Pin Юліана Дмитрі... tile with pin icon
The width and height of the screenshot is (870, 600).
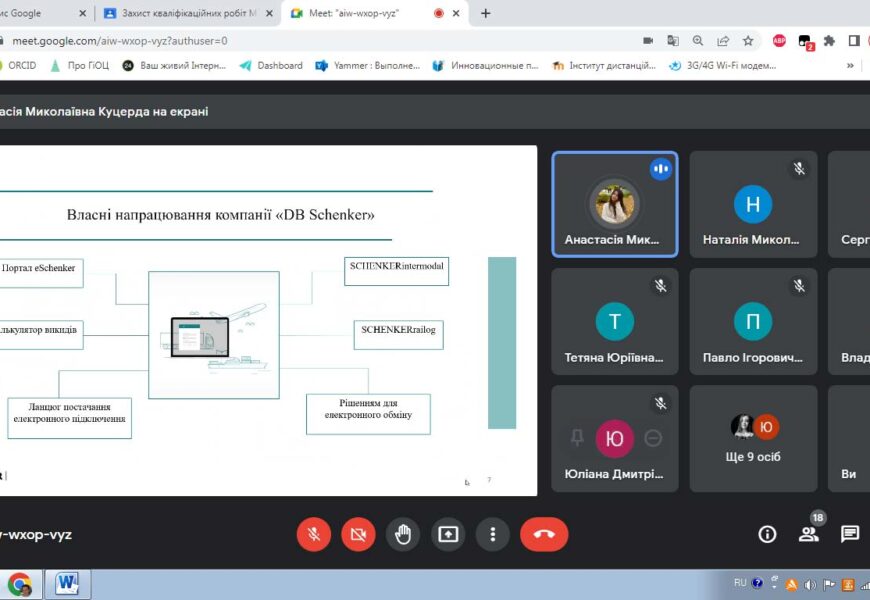[577, 438]
